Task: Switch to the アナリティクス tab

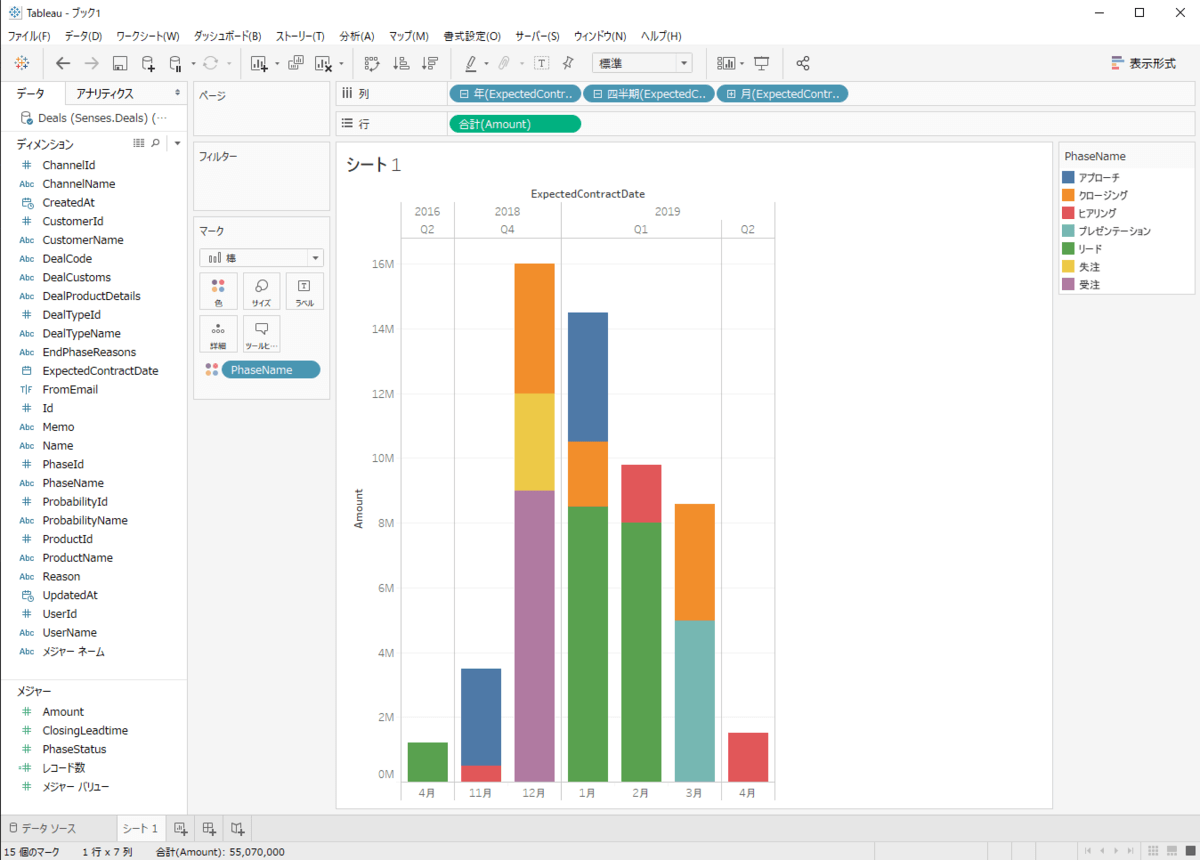Action: 105,93
